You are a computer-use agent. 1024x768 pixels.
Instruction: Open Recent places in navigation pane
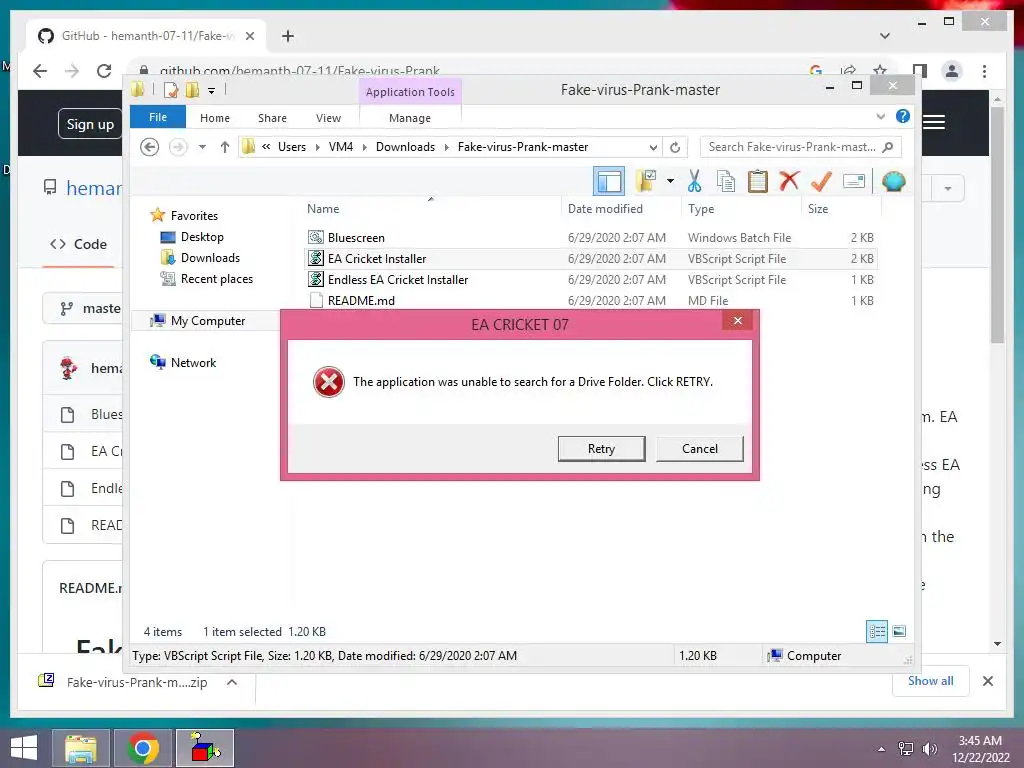coord(217,279)
